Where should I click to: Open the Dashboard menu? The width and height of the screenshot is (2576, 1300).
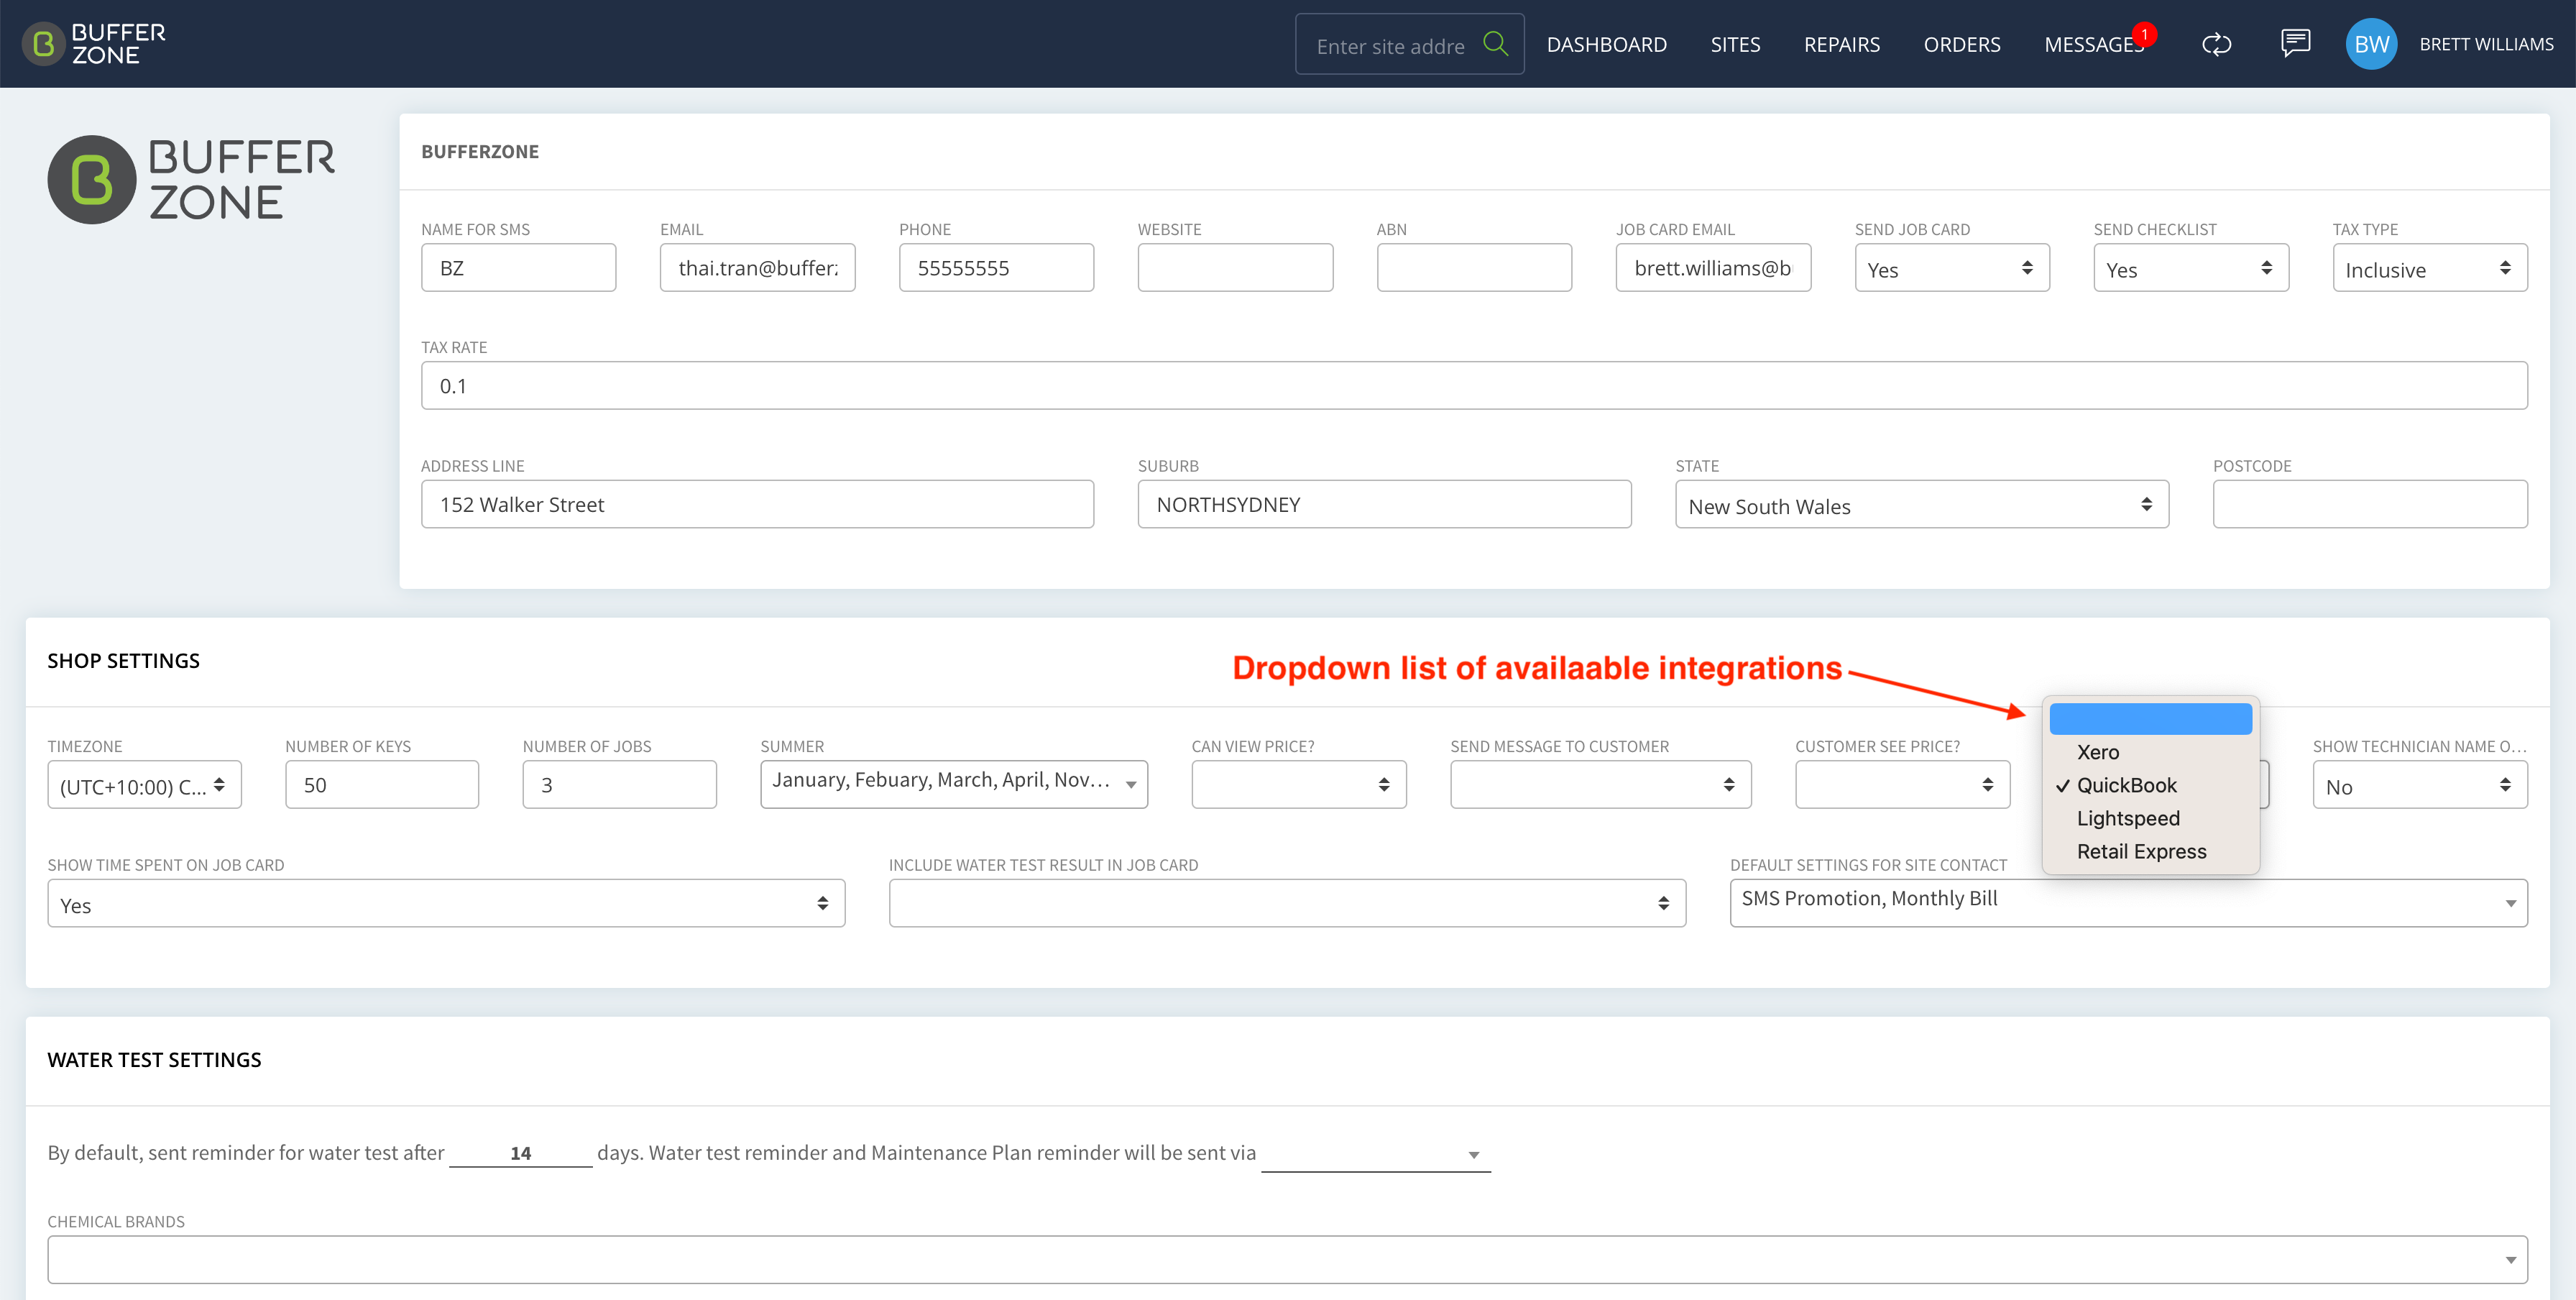(1606, 44)
